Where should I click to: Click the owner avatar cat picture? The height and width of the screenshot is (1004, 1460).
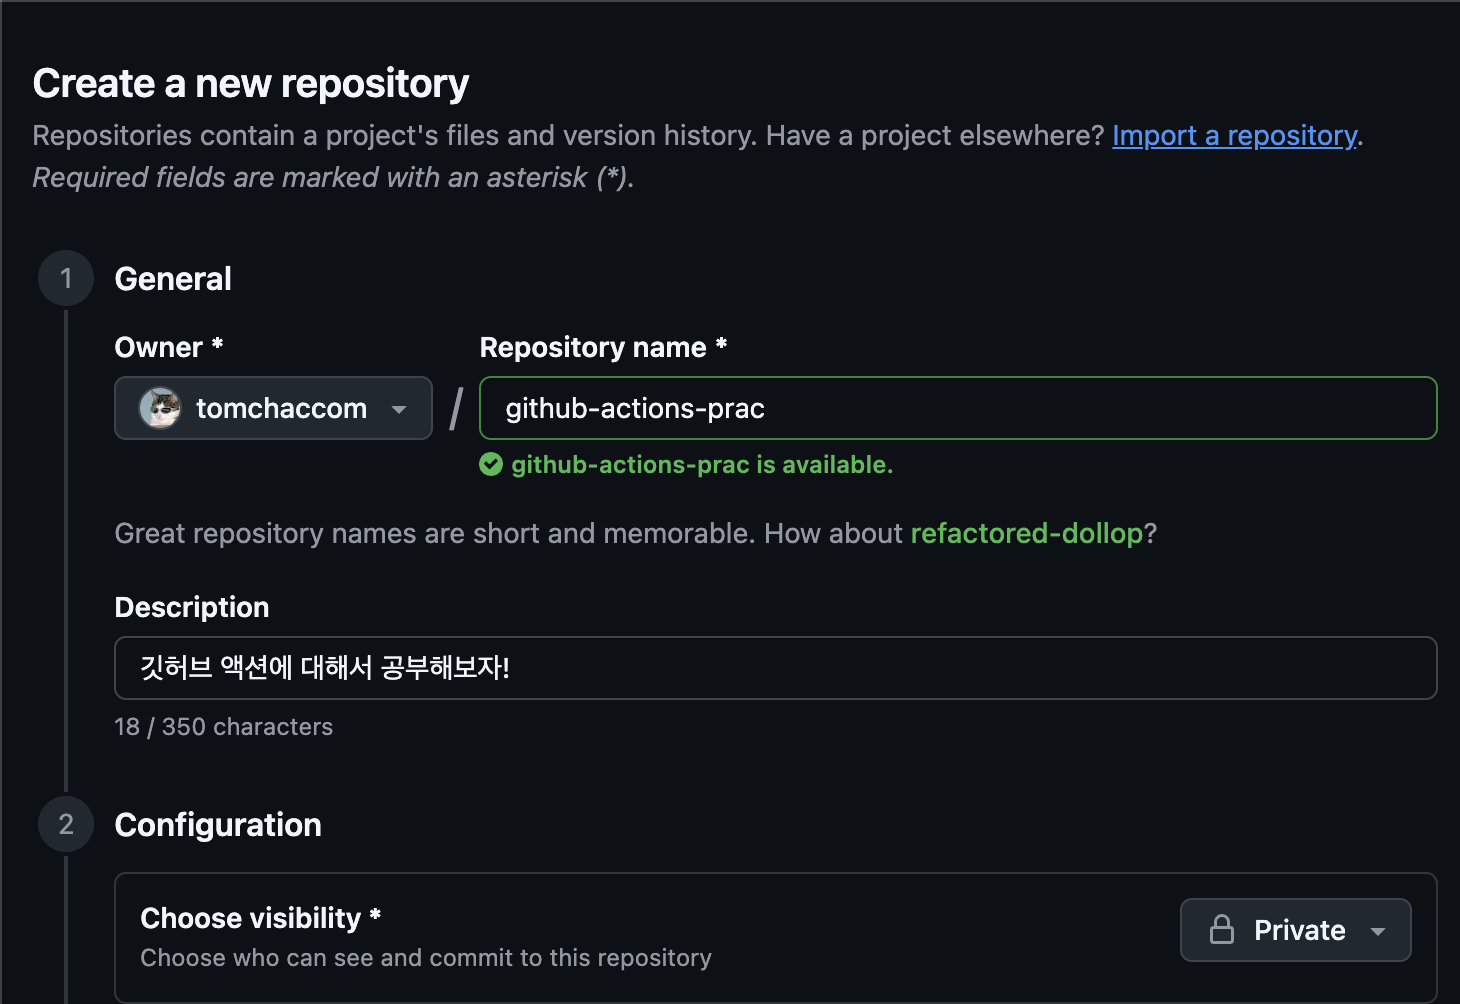(160, 408)
